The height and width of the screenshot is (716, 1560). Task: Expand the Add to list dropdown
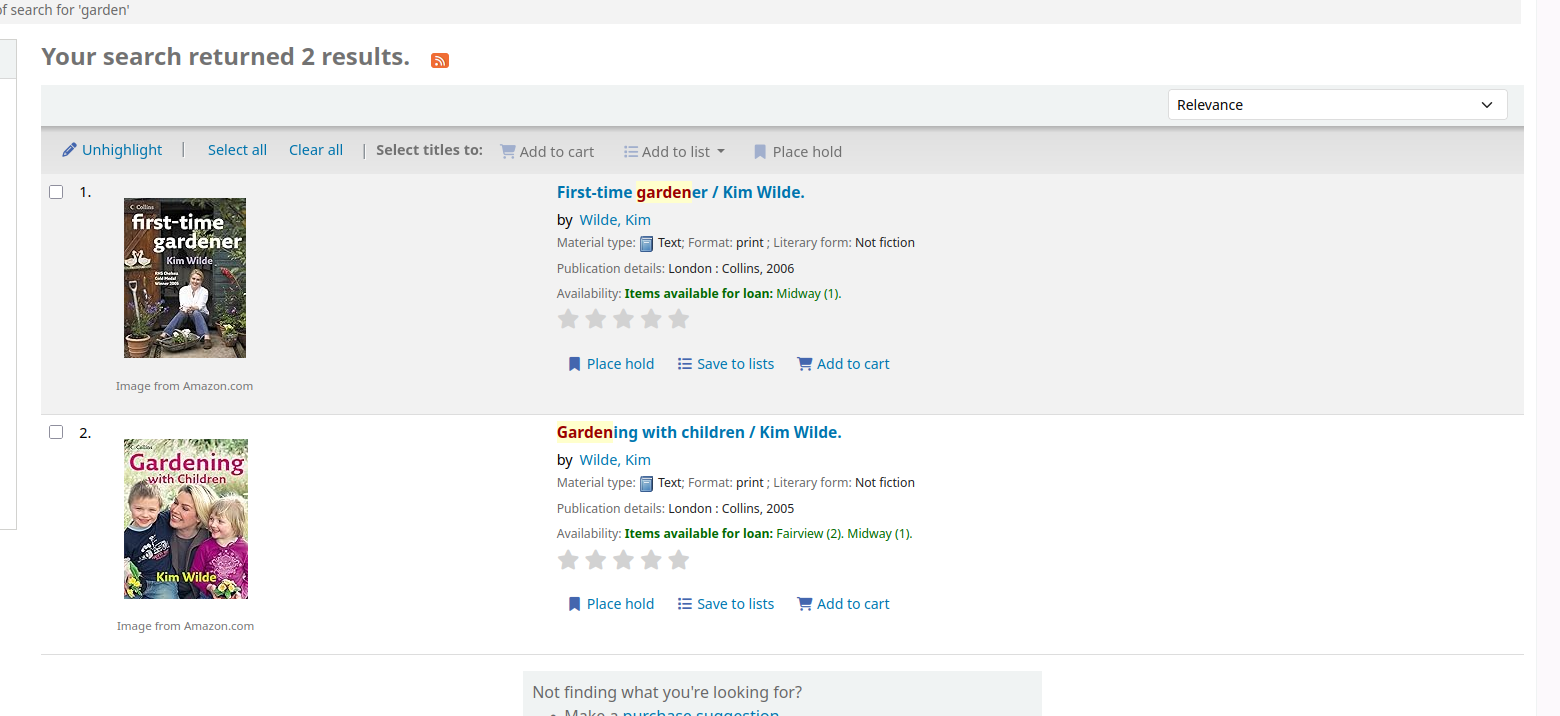pos(675,152)
